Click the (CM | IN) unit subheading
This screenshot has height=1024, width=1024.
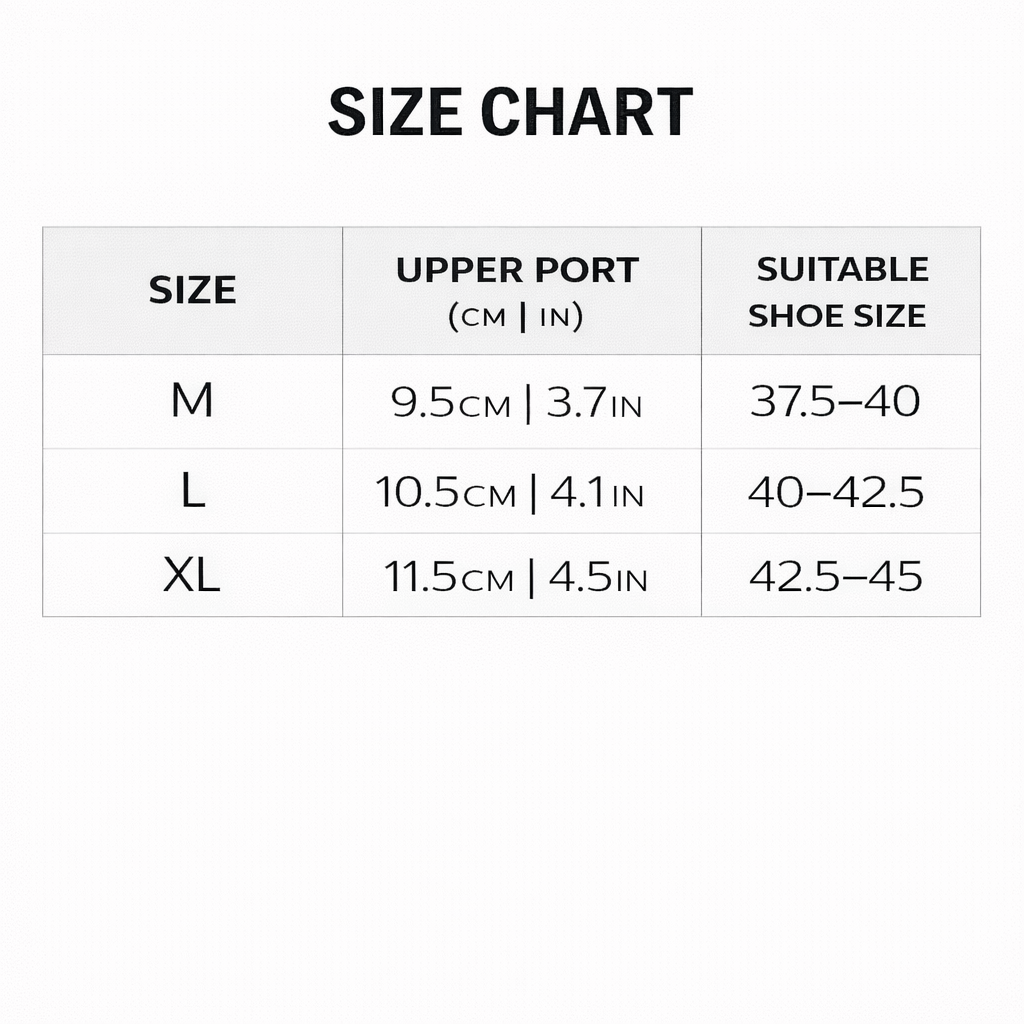coord(517,317)
